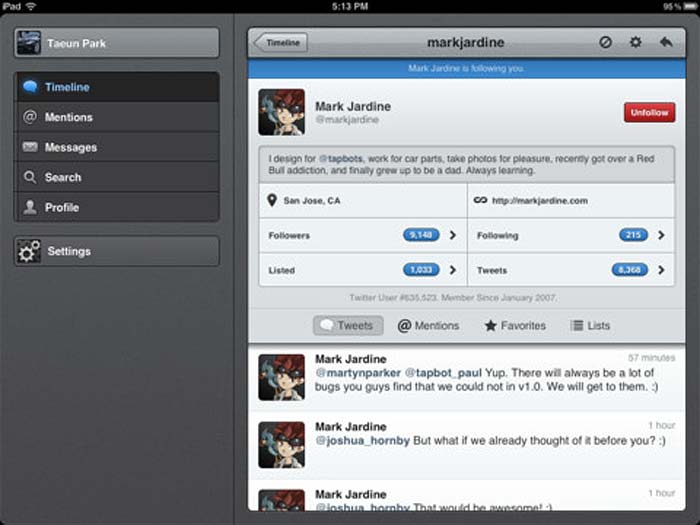Click the magnifier icon beside Search
This screenshot has height=525, width=700.
tap(30, 177)
